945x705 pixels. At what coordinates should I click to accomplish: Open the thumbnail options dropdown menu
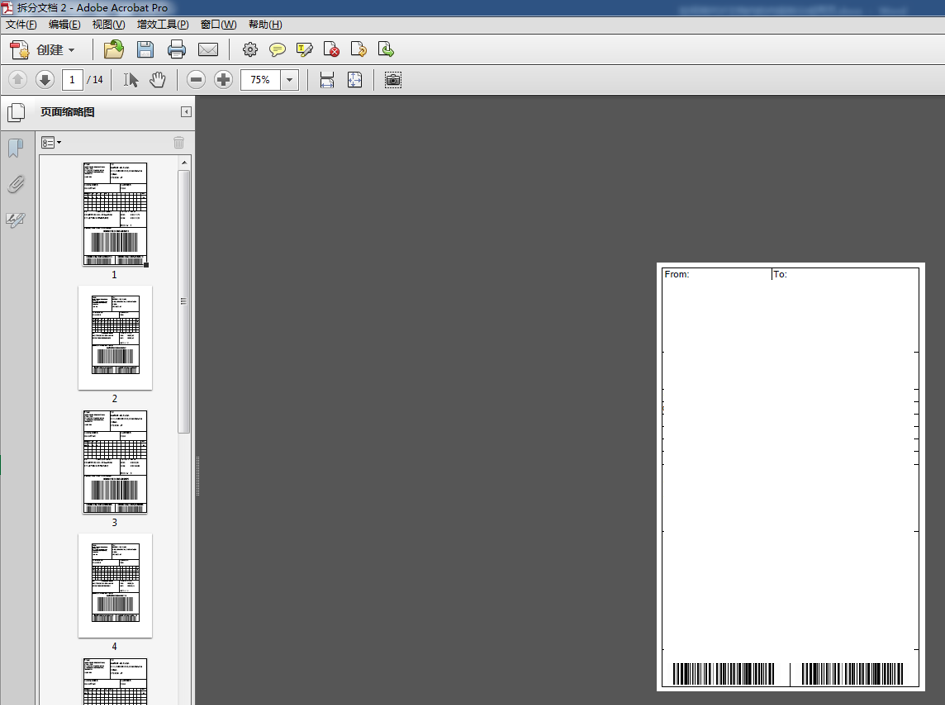pos(51,142)
